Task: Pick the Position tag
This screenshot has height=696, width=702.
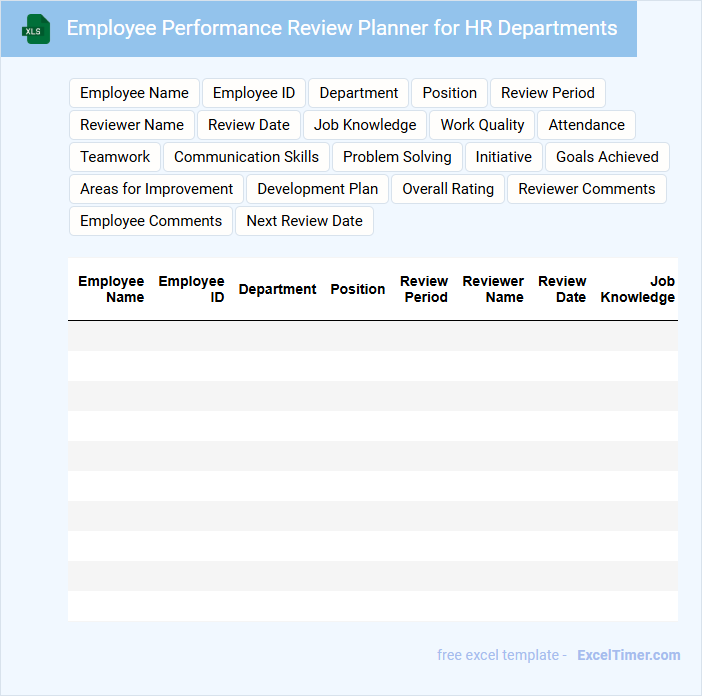Action: click(x=449, y=93)
